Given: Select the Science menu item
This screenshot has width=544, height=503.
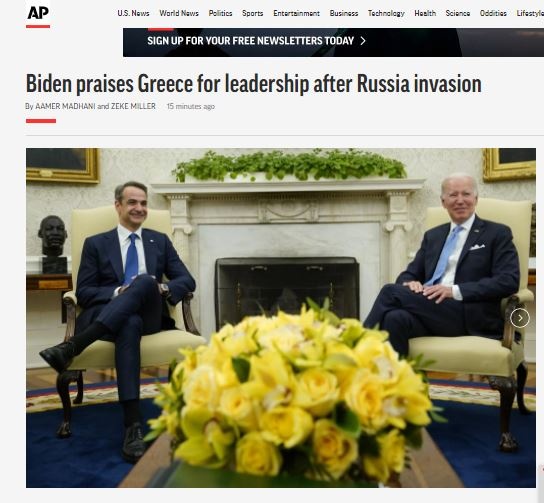Looking at the screenshot, I should click(458, 13).
